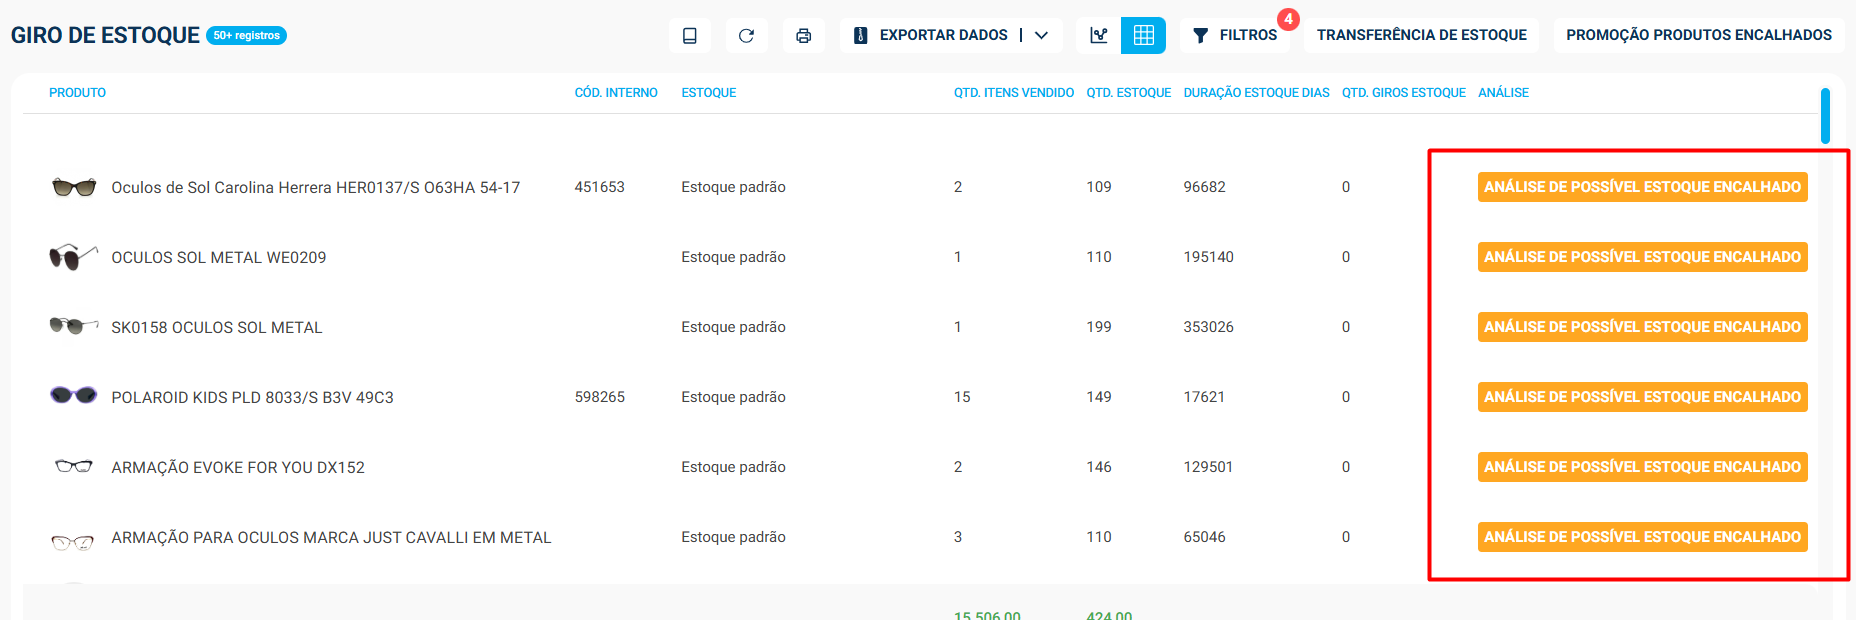This screenshot has height=620, width=1856.
Task: Select product name POLAROID KIDS PLD 8033/S
Action: pyautogui.click(x=253, y=398)
